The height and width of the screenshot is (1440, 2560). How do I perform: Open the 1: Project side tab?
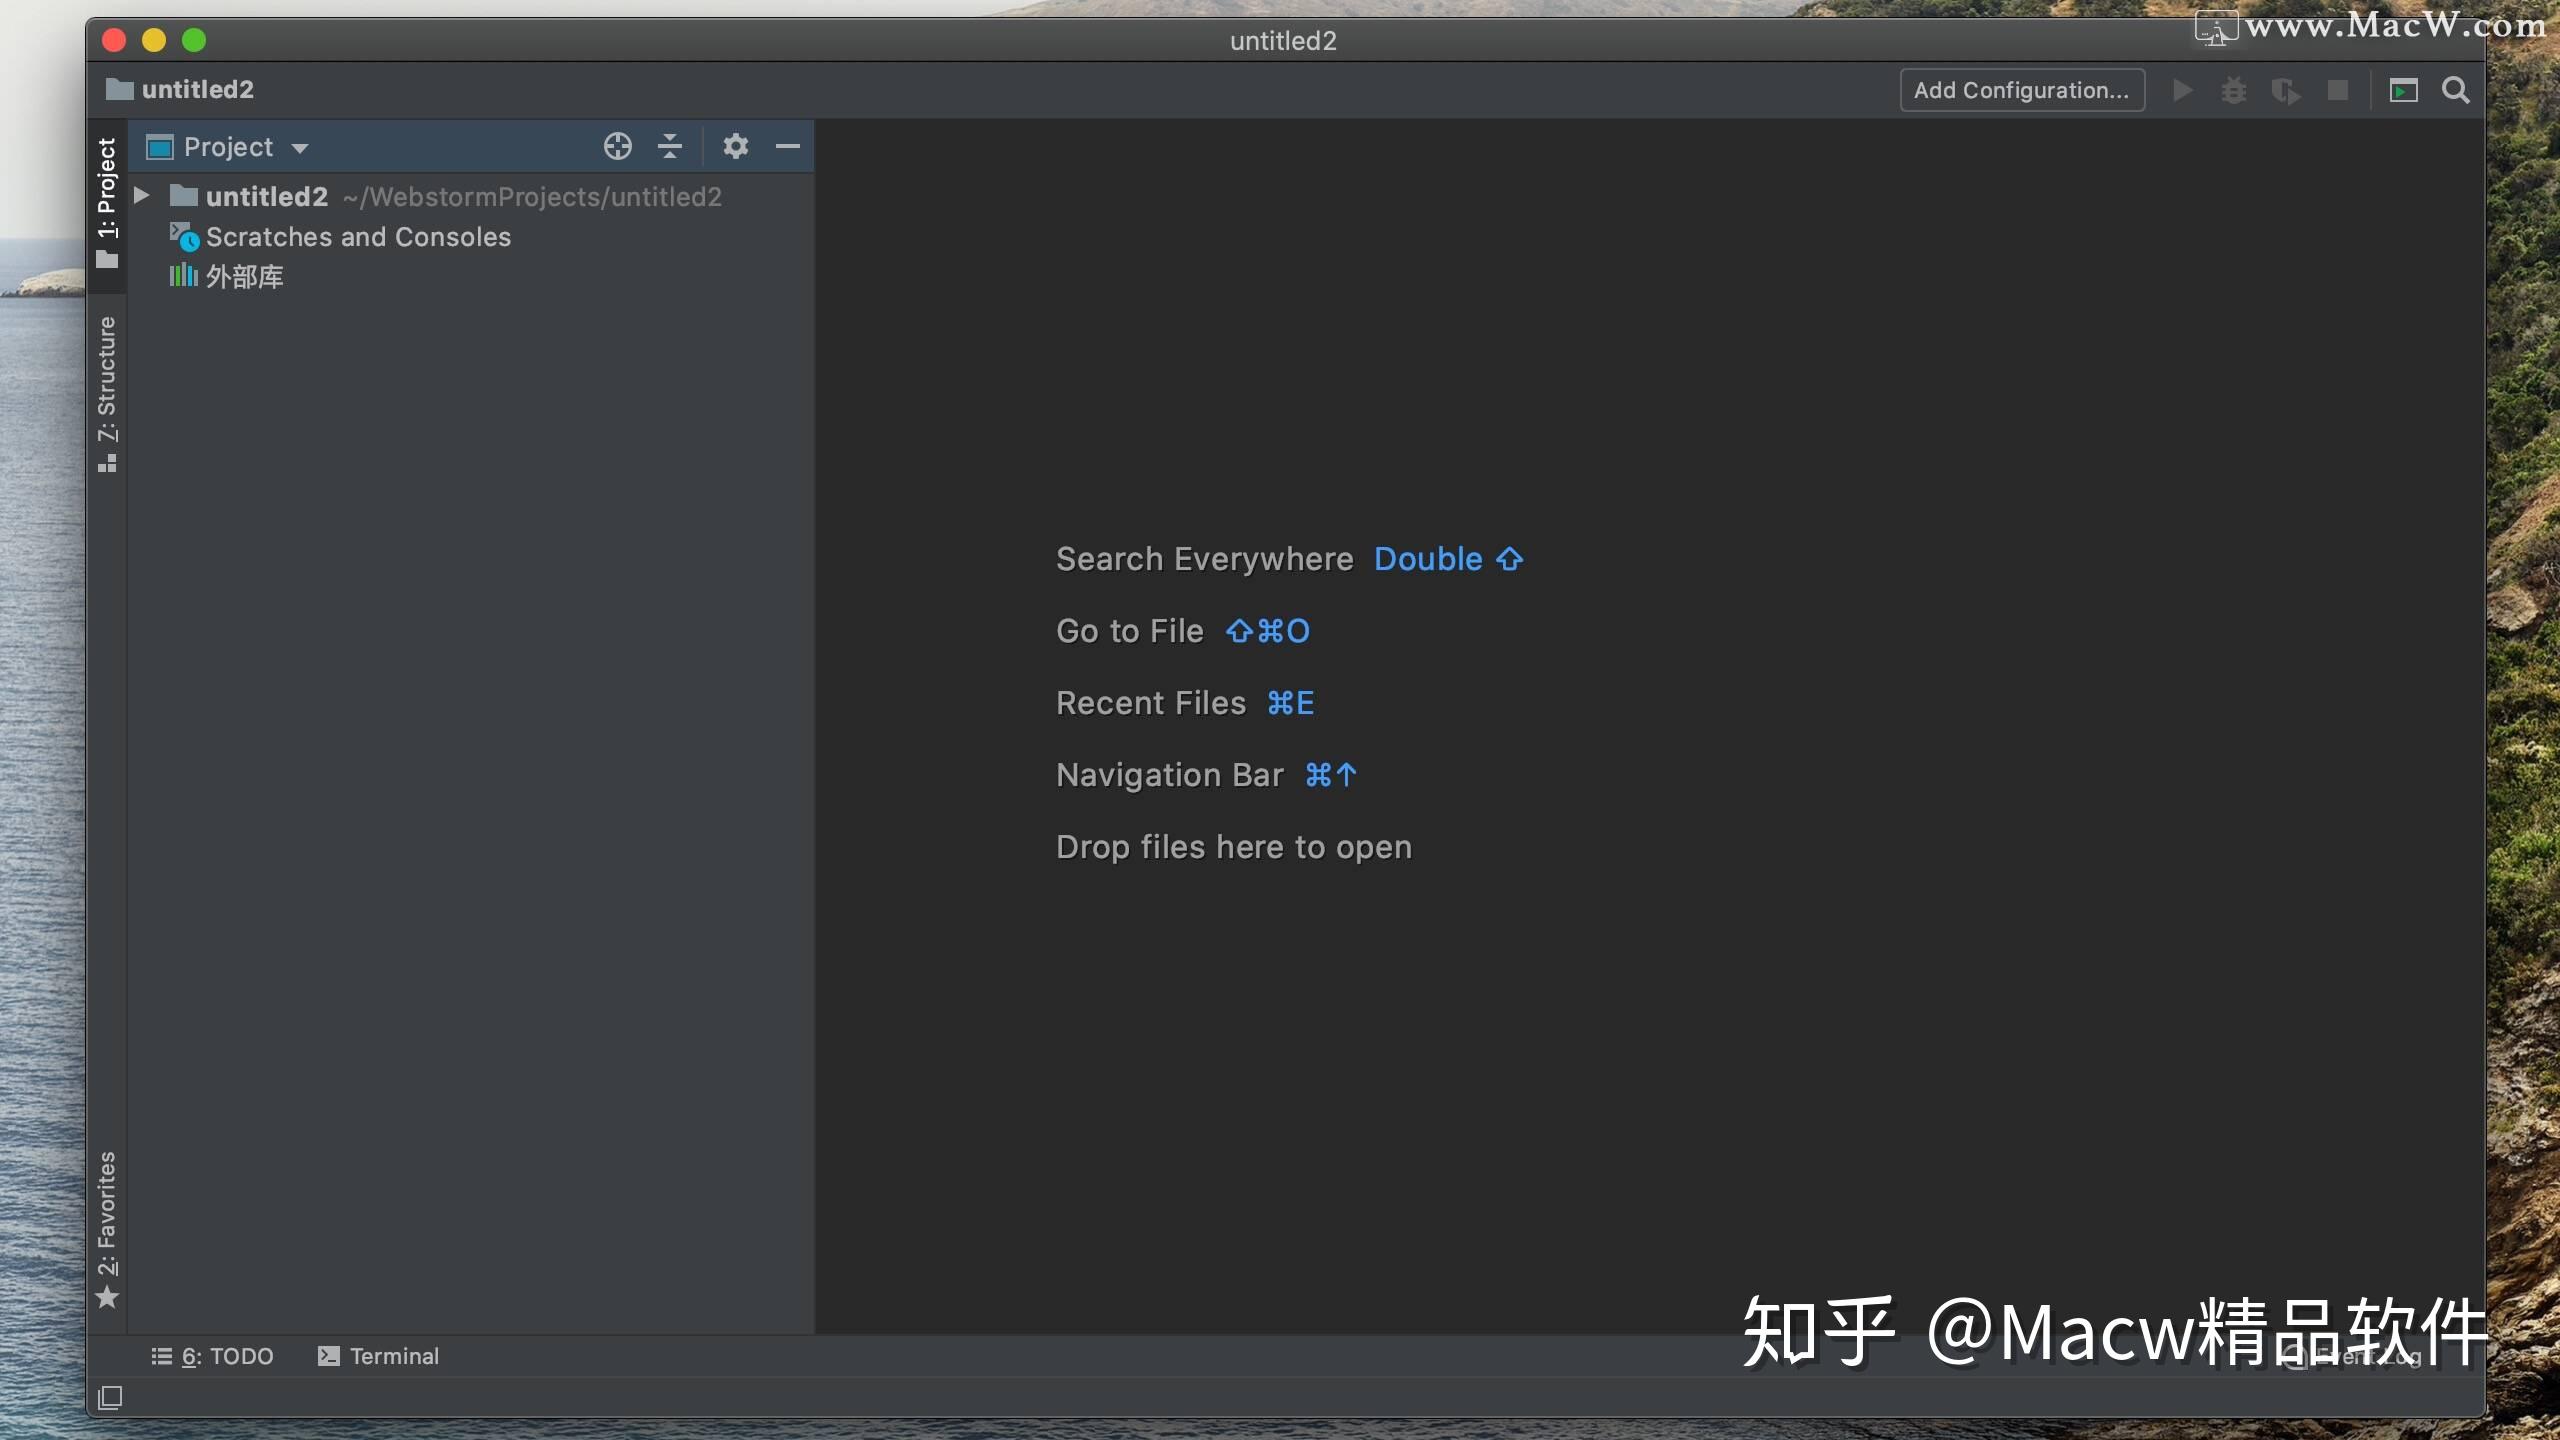[x=107, y=205]
